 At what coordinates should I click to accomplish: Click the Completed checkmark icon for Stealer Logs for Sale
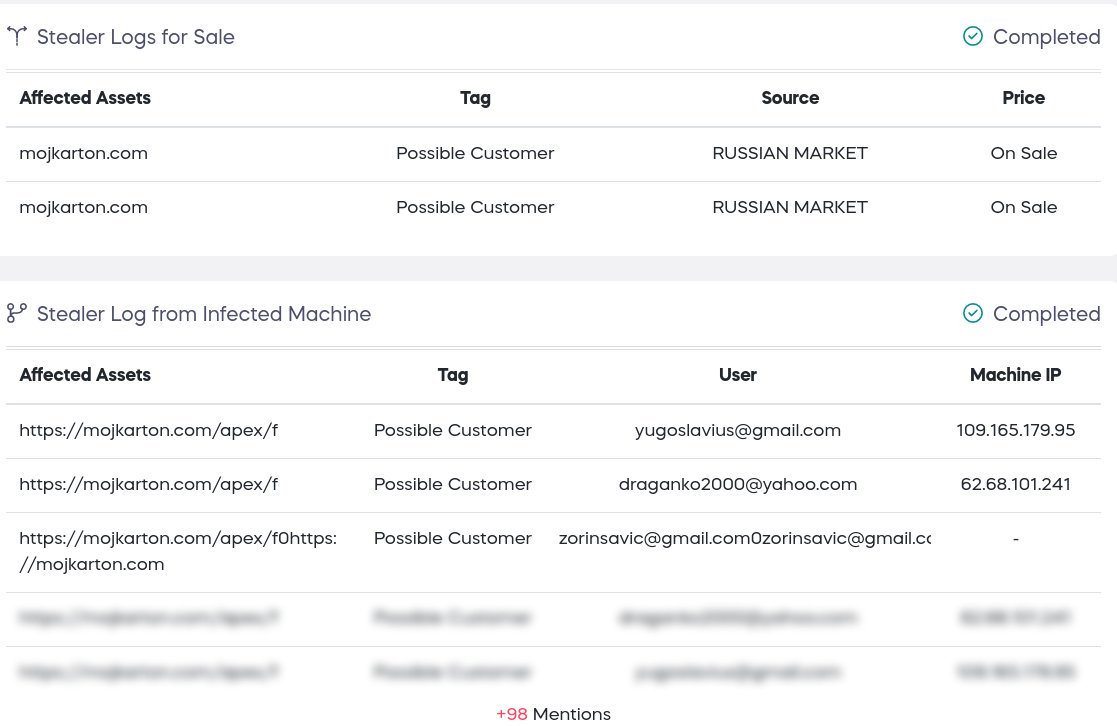972,36
